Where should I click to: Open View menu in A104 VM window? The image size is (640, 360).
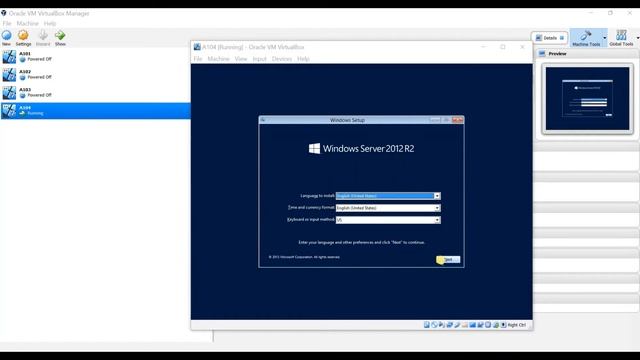(x=241, y=59)
